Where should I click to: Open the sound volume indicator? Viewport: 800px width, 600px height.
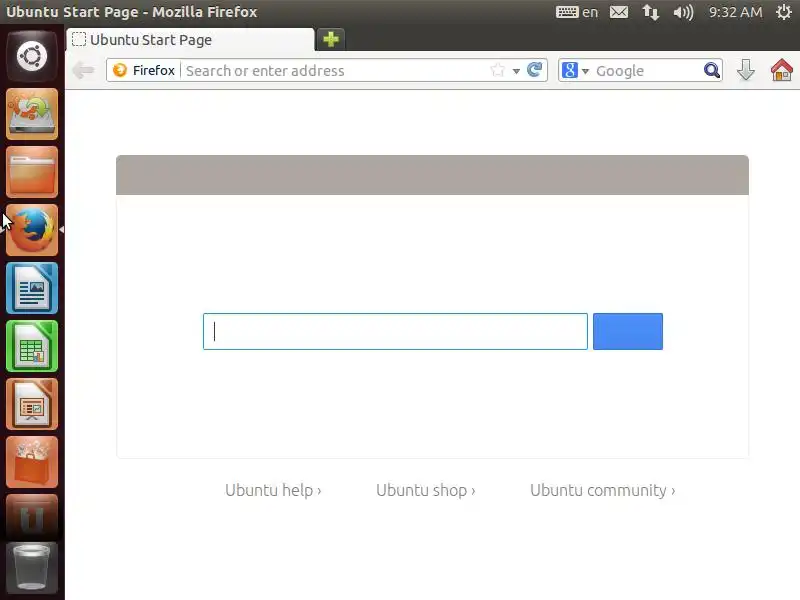(683, 12)
